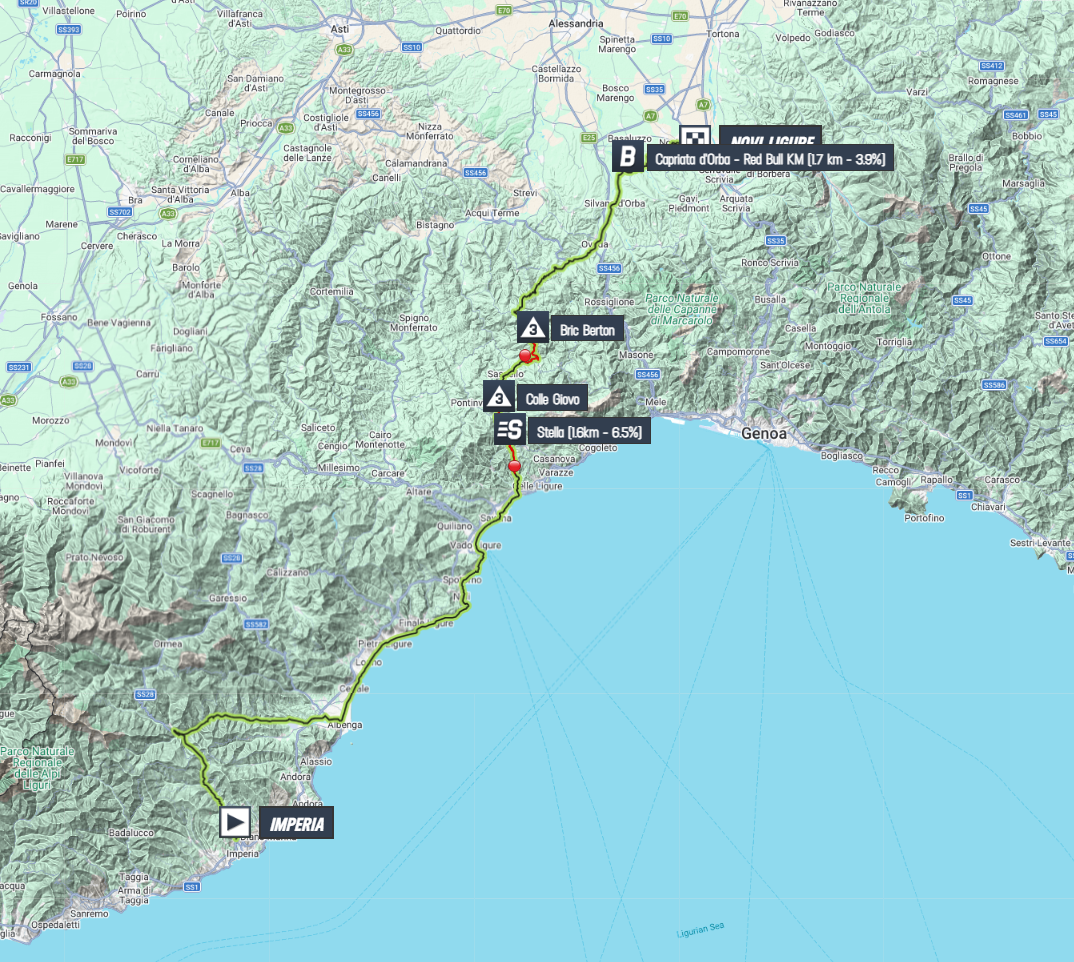Viewport: 1074px width, 962px height.
Task: Click the Ligurian Sea label
Action: coord(700,930)
